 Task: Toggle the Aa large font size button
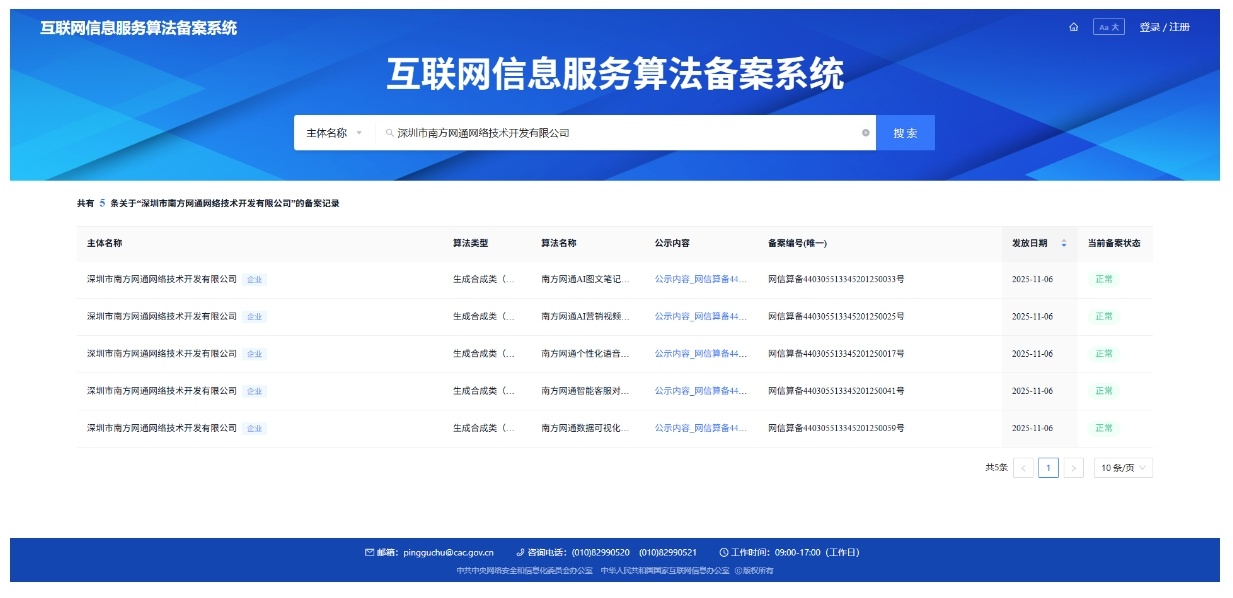pyautogui.click(x=1108, y=27)
